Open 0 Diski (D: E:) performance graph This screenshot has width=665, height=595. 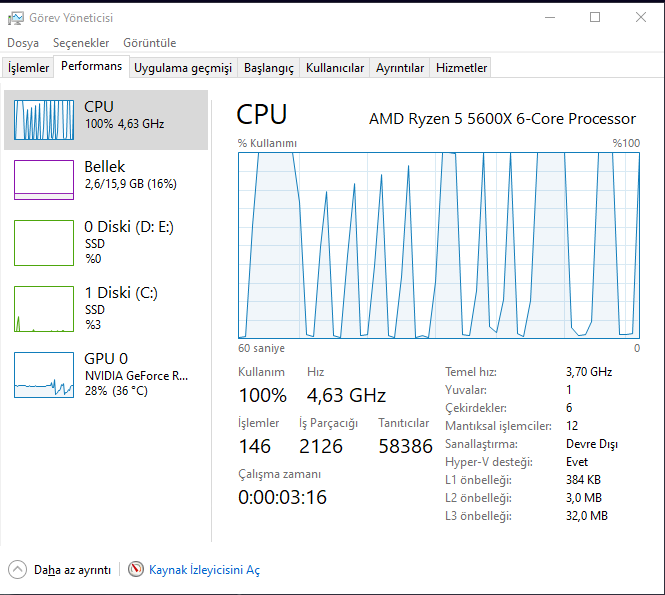coord(44,242)
